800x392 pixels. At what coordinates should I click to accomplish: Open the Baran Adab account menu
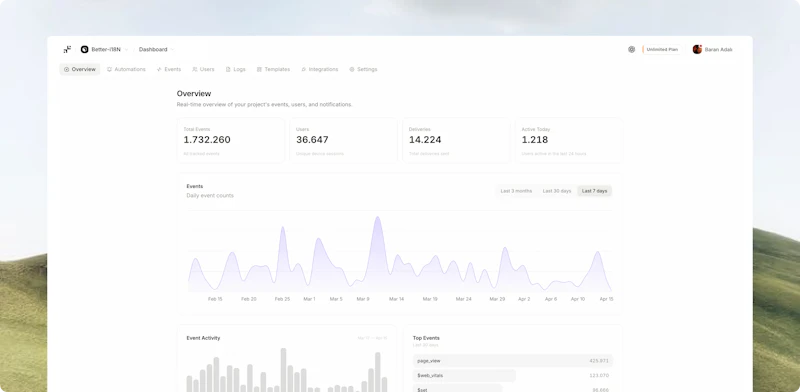pos(713,50)
